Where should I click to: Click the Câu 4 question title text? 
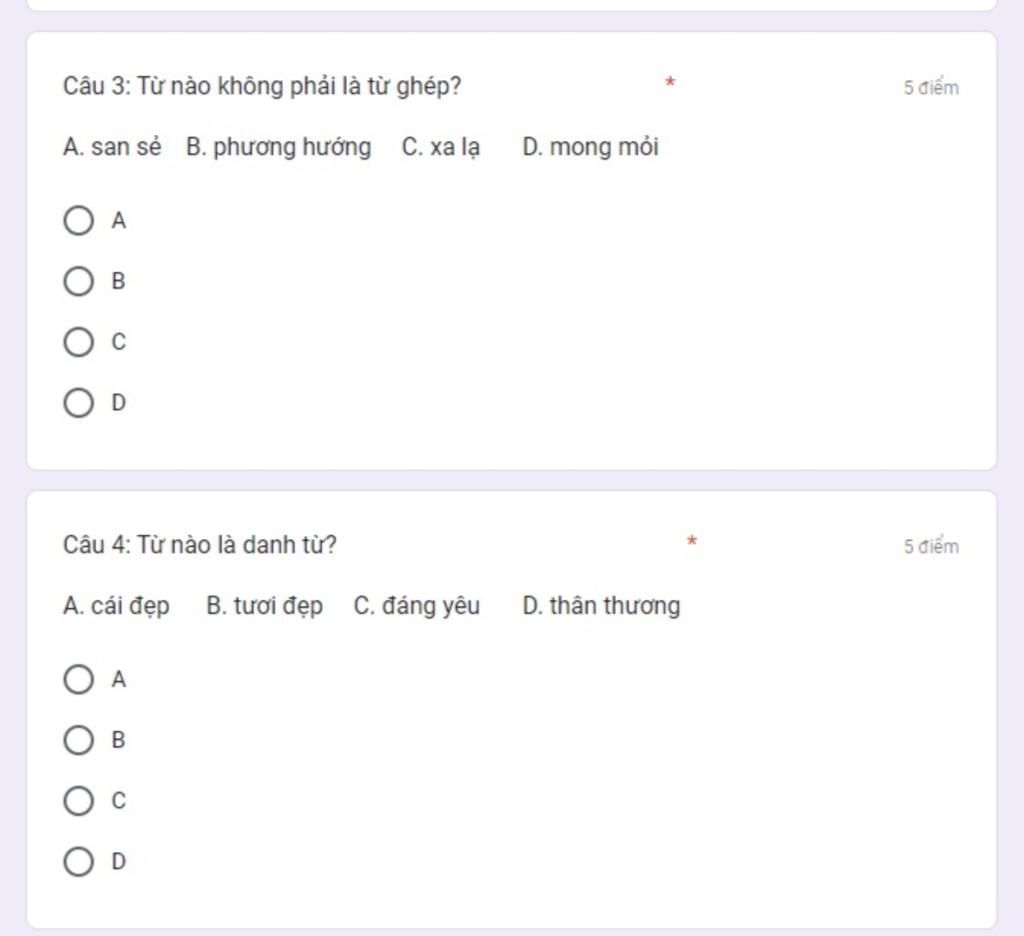coord(200,545)
